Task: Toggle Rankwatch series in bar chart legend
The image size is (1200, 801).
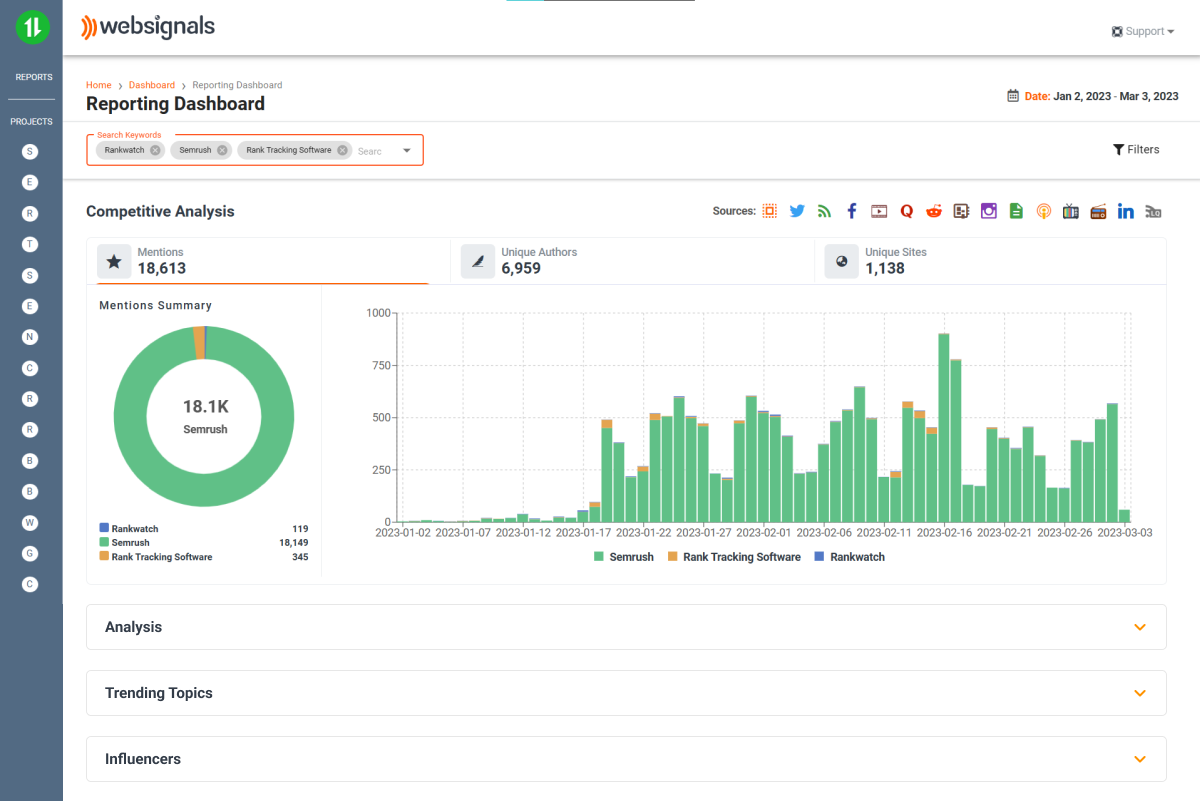Action: click(x=850, y=557)
